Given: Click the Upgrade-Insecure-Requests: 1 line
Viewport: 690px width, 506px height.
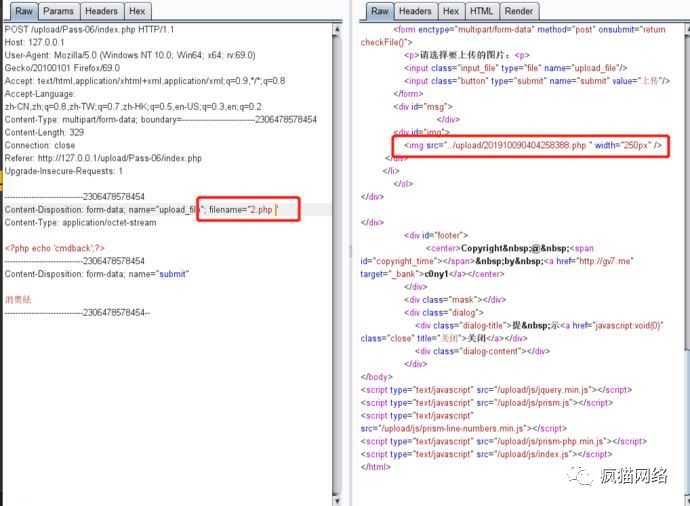Looking at the screenshot, I should click(63, 171).
